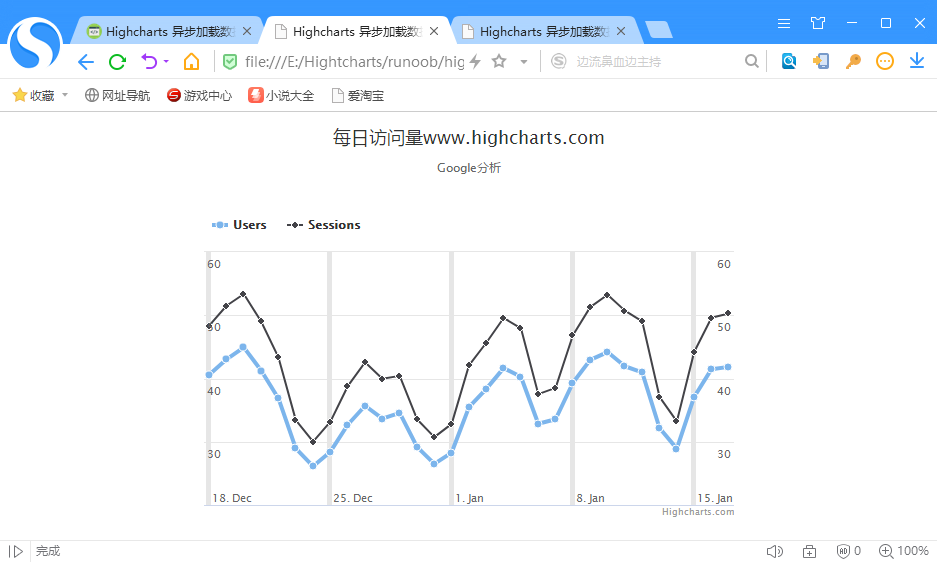Image resolution: width=937 pixels, height=562 pixels.
Task: Open a new tab button
Action: click(x=659, y=30)
